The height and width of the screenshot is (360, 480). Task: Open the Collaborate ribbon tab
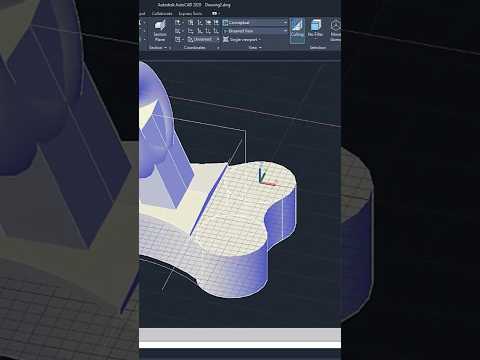pyautogui.click(x=162, y=14)
